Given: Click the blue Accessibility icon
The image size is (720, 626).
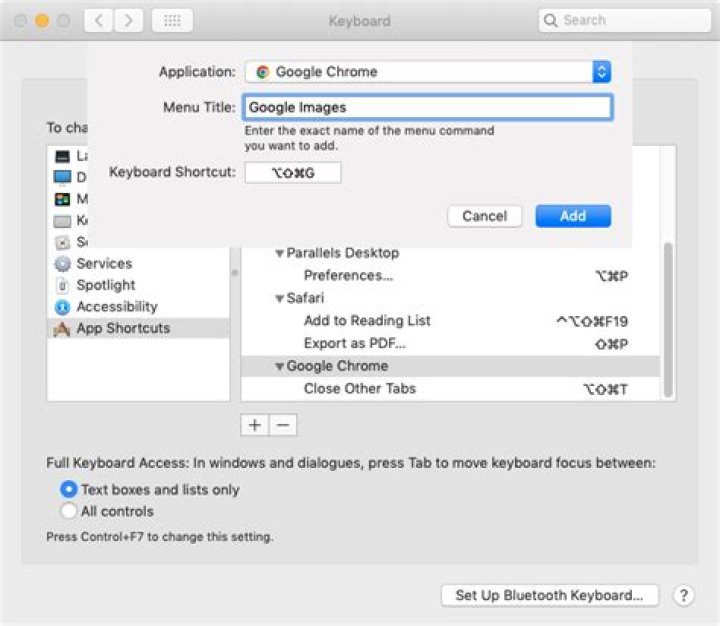Looking at the screenshot, I should [62, 307].
